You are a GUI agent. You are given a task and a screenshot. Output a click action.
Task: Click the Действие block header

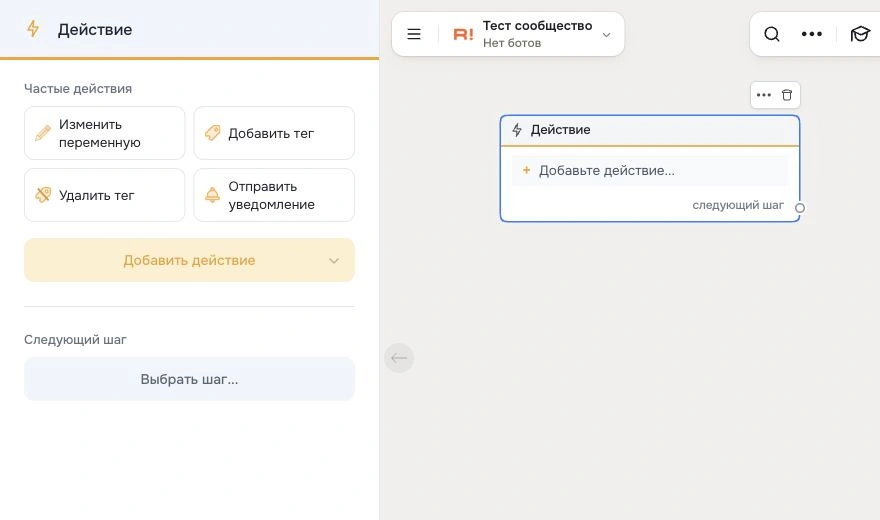[649, 130]
